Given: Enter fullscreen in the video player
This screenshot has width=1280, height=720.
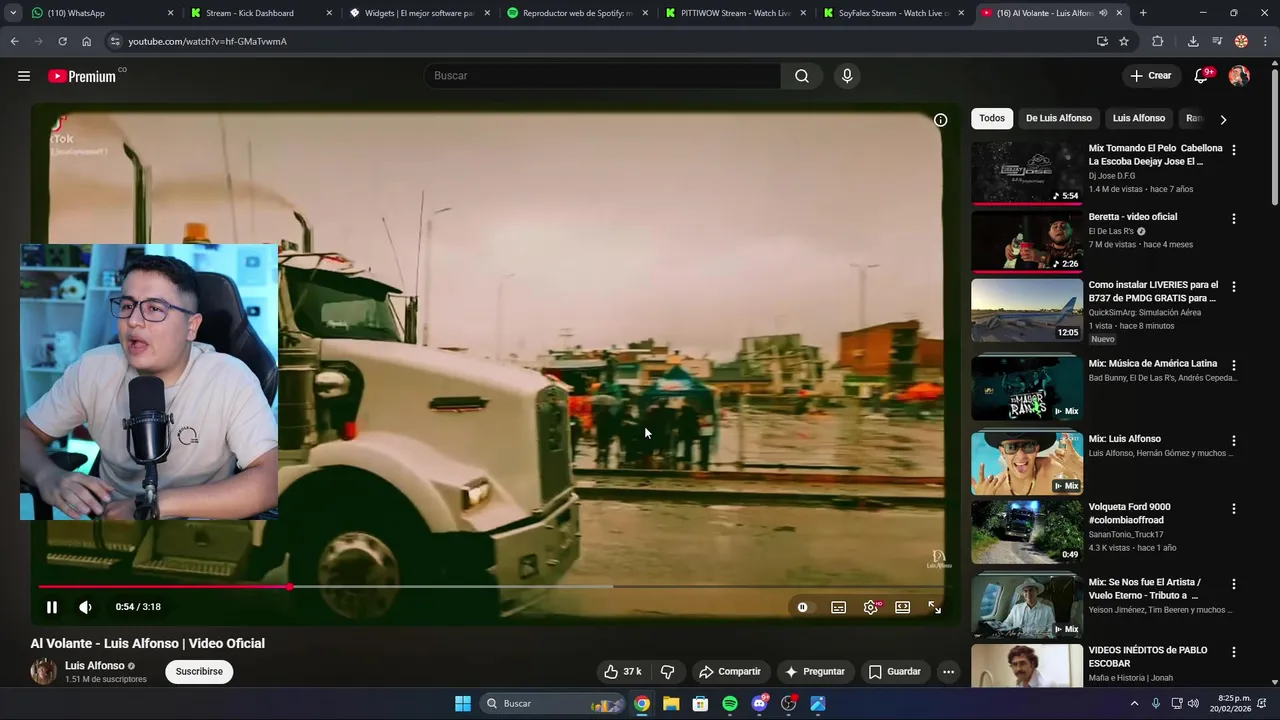Looking at the screenshot, I should click(x=934, y=607).
